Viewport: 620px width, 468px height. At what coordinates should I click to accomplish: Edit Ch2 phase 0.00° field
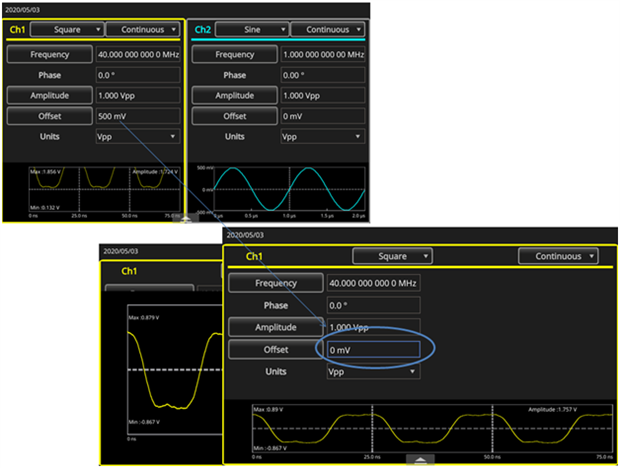click(x=323, y=75)
